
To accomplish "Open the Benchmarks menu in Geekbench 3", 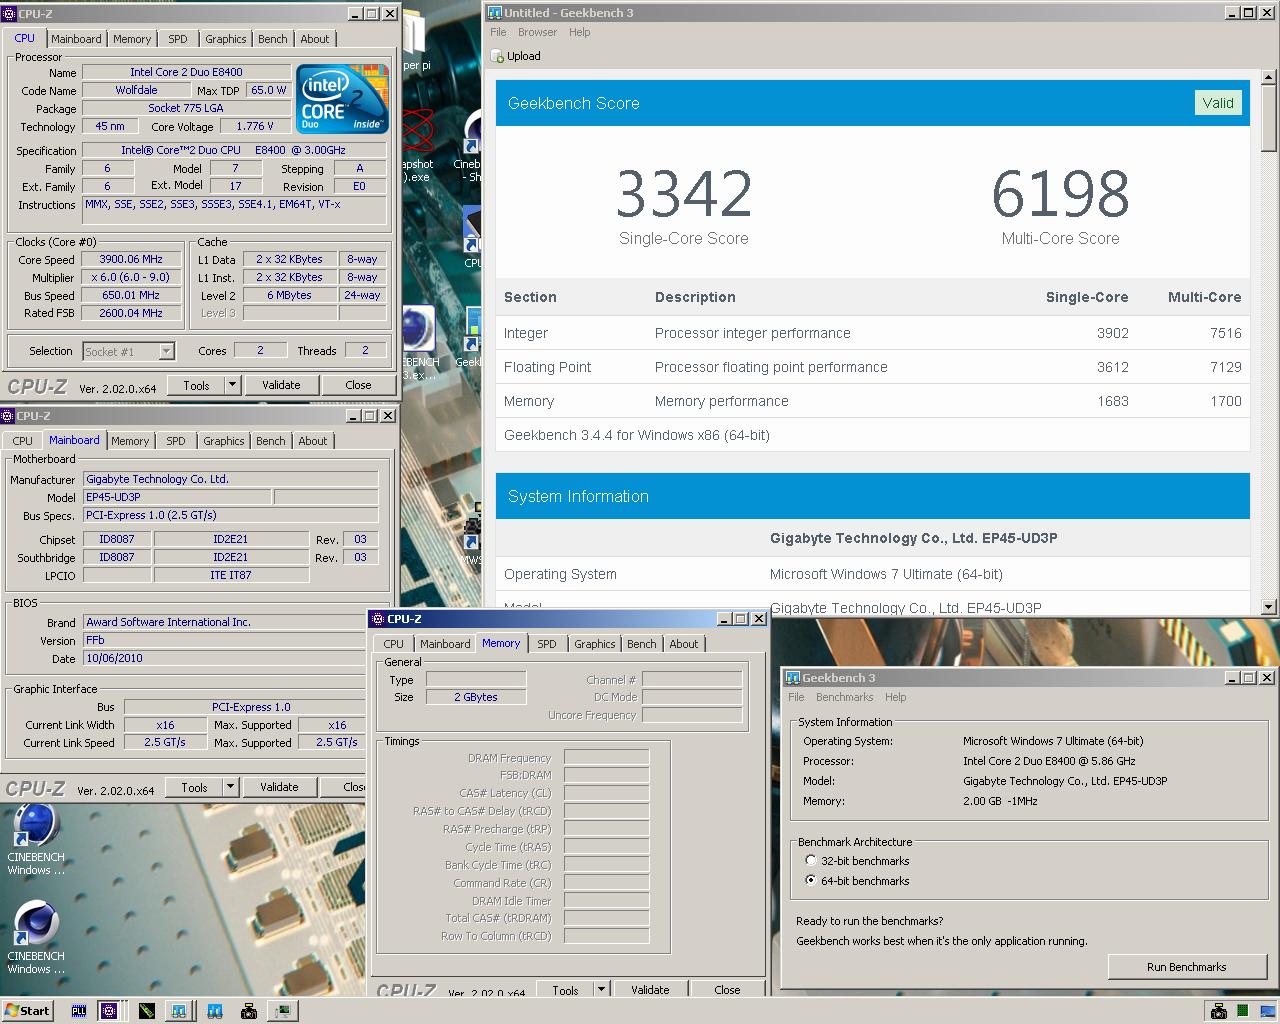I will tap(844, 697).
